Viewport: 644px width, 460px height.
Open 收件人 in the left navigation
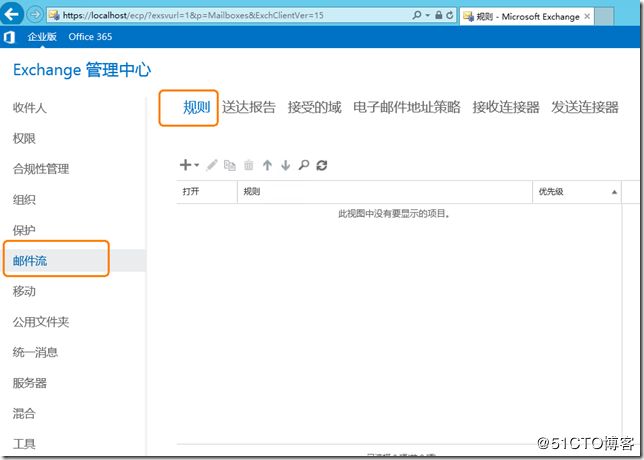point(30,108)
